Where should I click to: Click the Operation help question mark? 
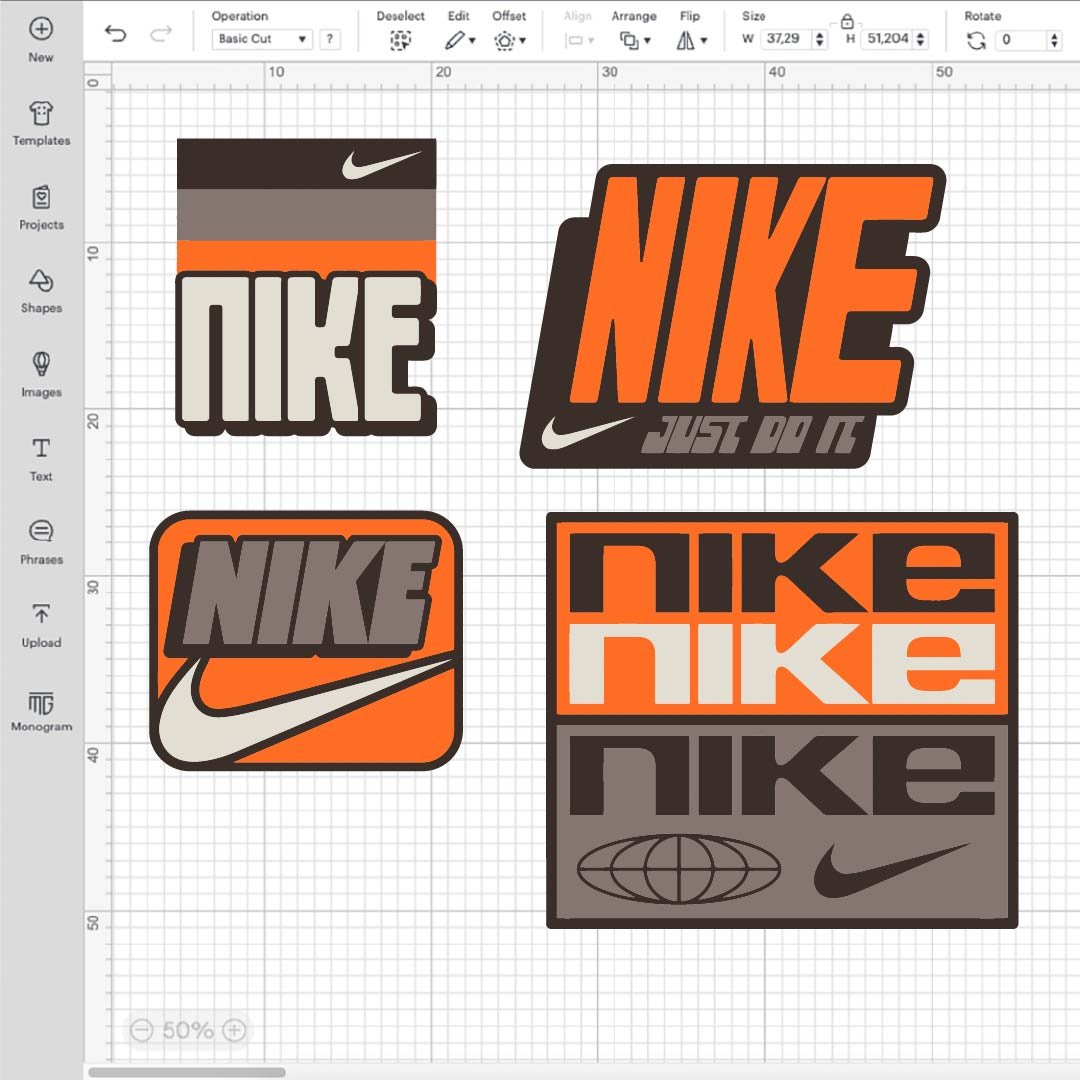330,39
